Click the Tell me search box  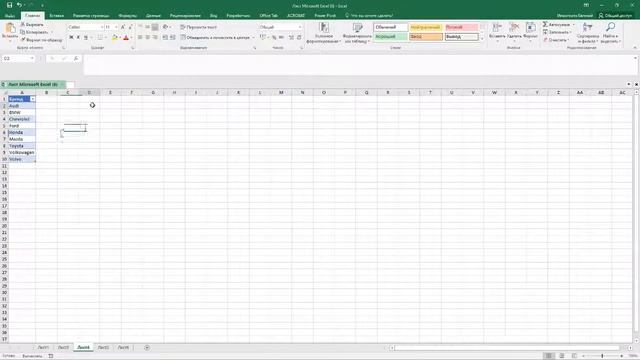369,16
